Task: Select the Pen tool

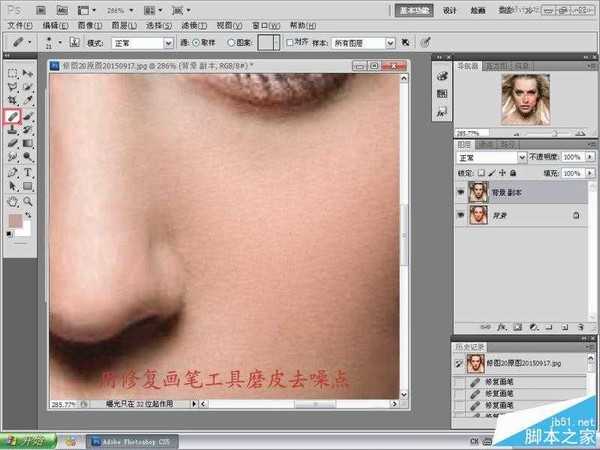Action: coord(13,172)
